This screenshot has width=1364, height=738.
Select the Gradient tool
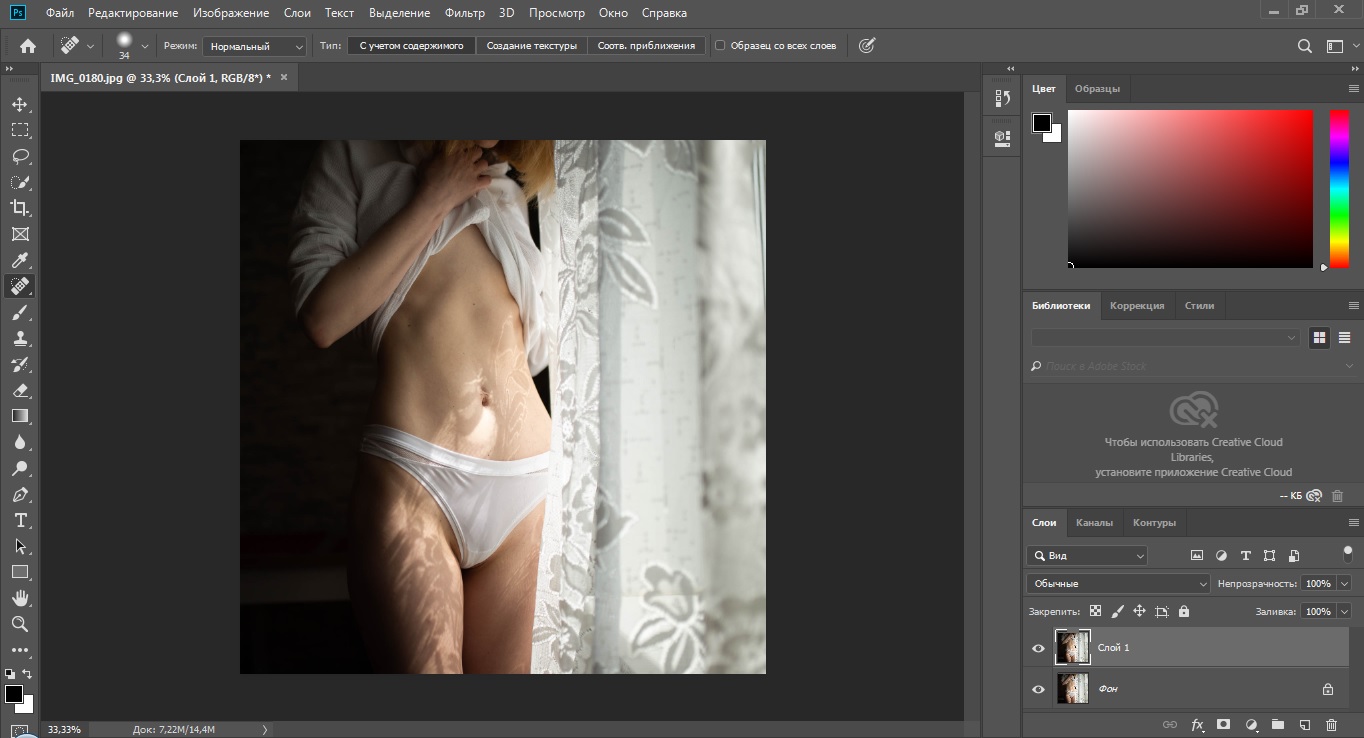[x=20, y=416]
